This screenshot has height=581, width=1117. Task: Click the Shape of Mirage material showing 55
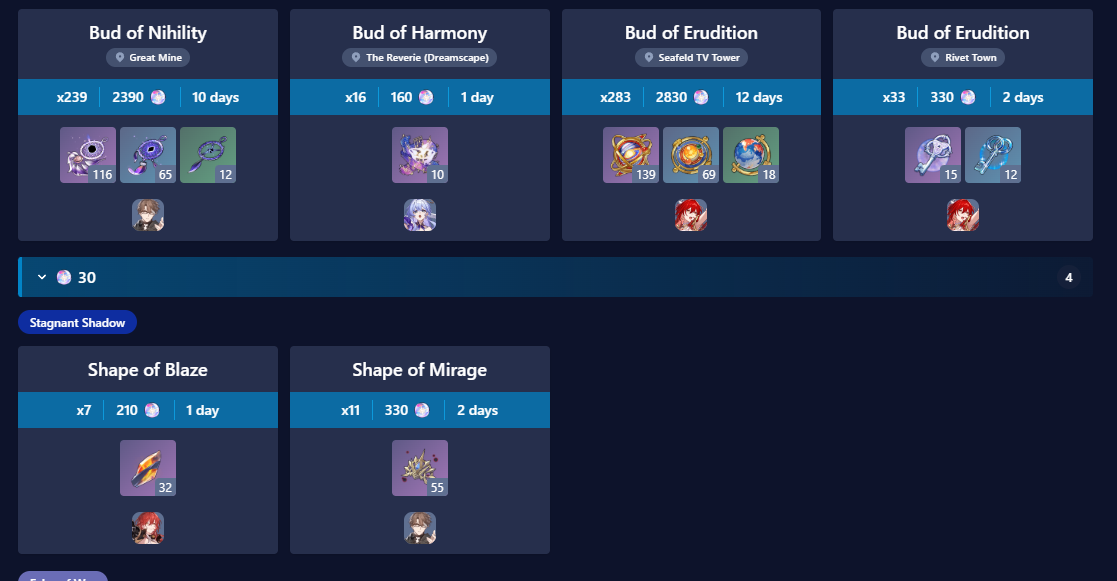(420, 468)
